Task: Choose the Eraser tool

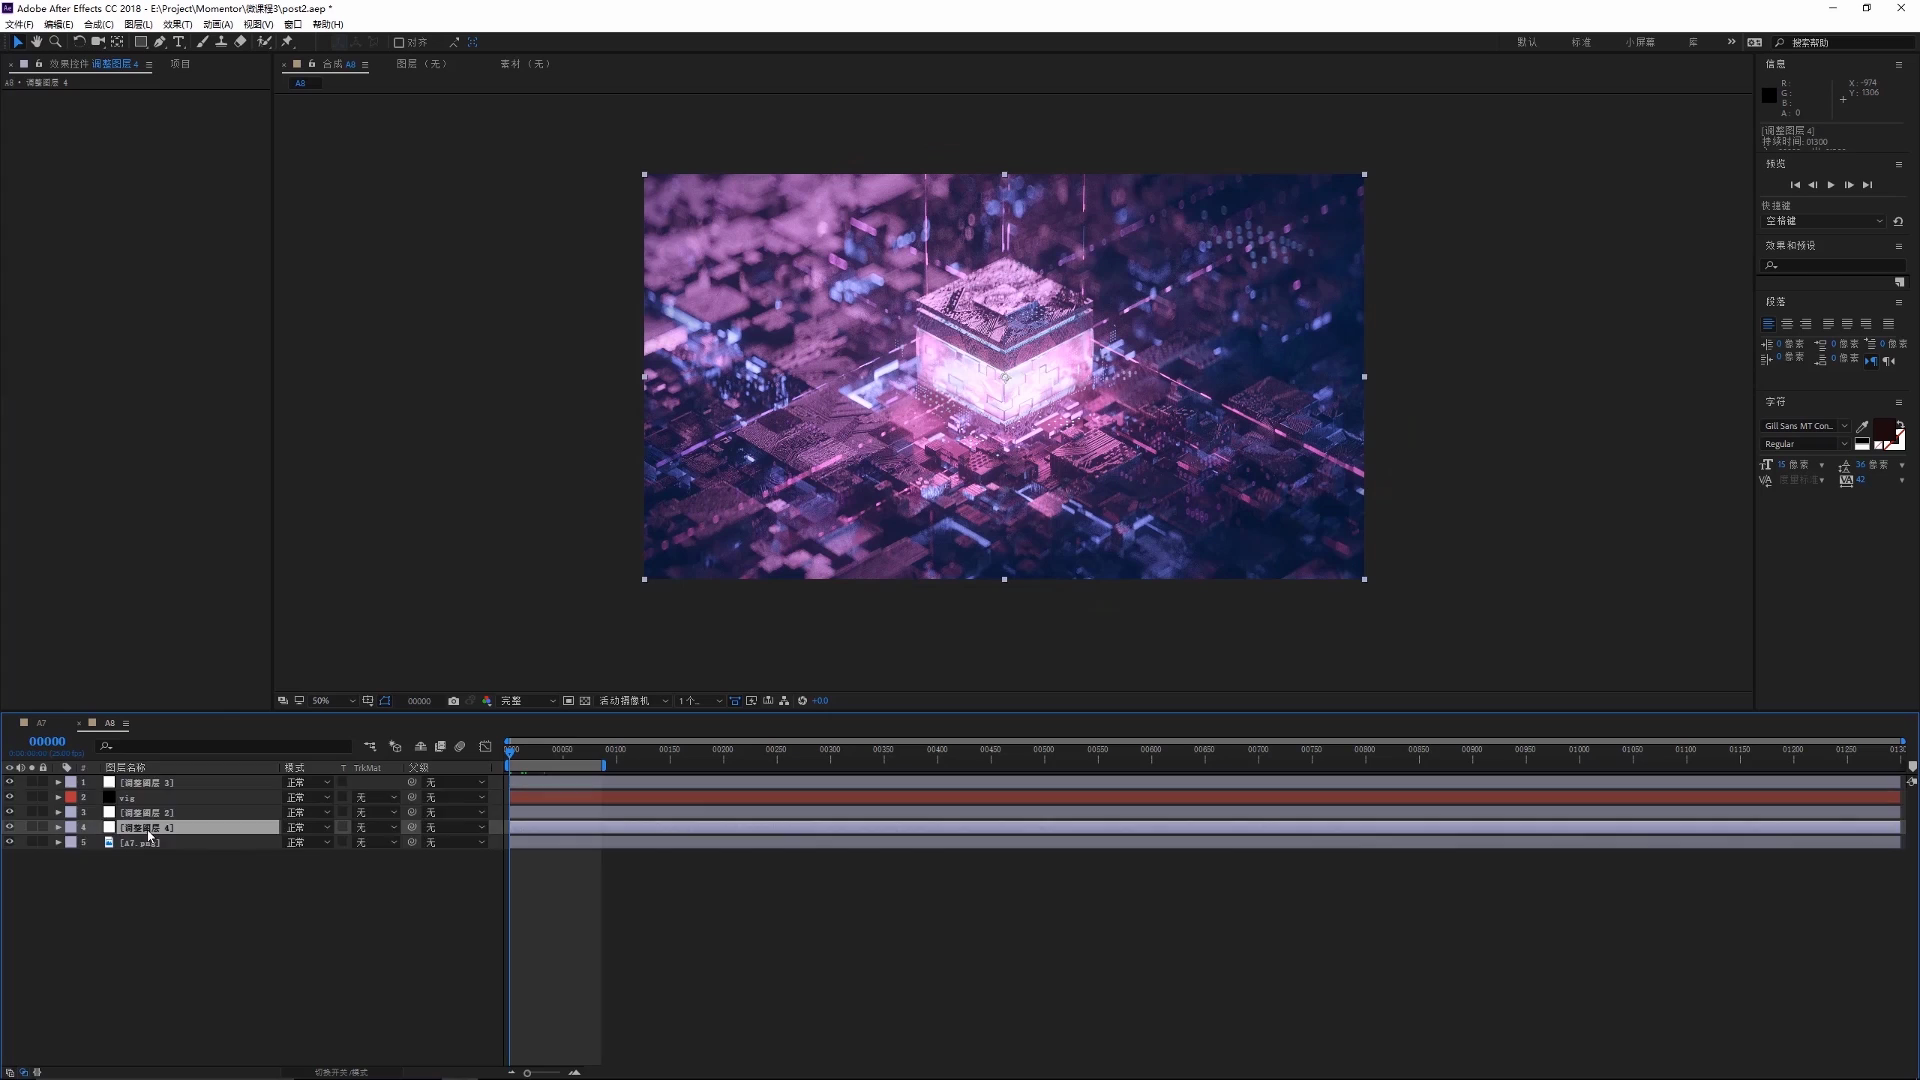Action: 240,42
